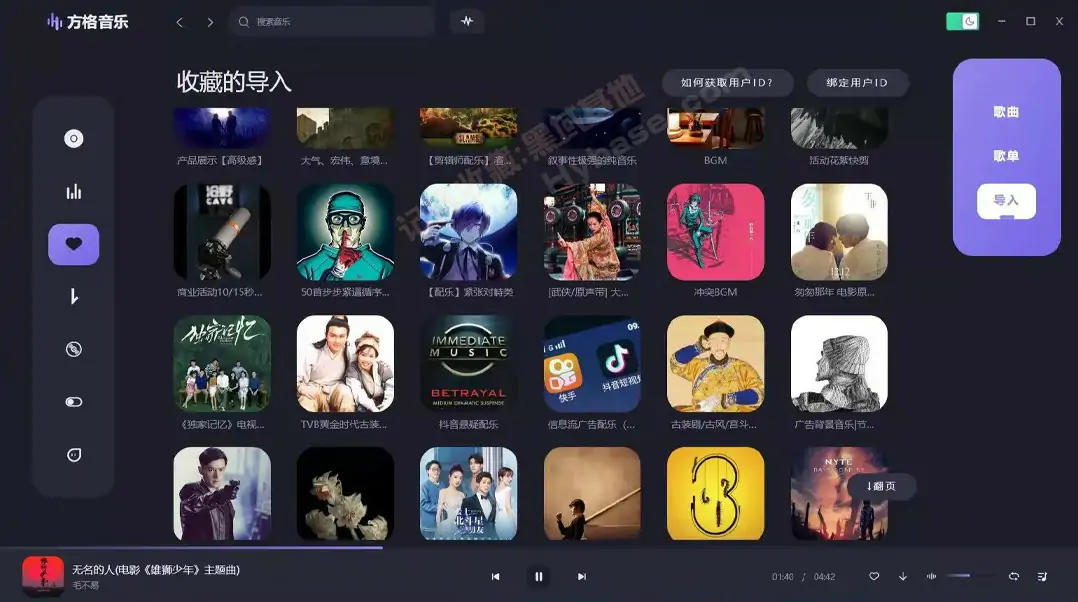Viewport: 1078px width, 602px height.
Task: Open the 大气、宏伟、意境 playlist
Action: [345, 129]
